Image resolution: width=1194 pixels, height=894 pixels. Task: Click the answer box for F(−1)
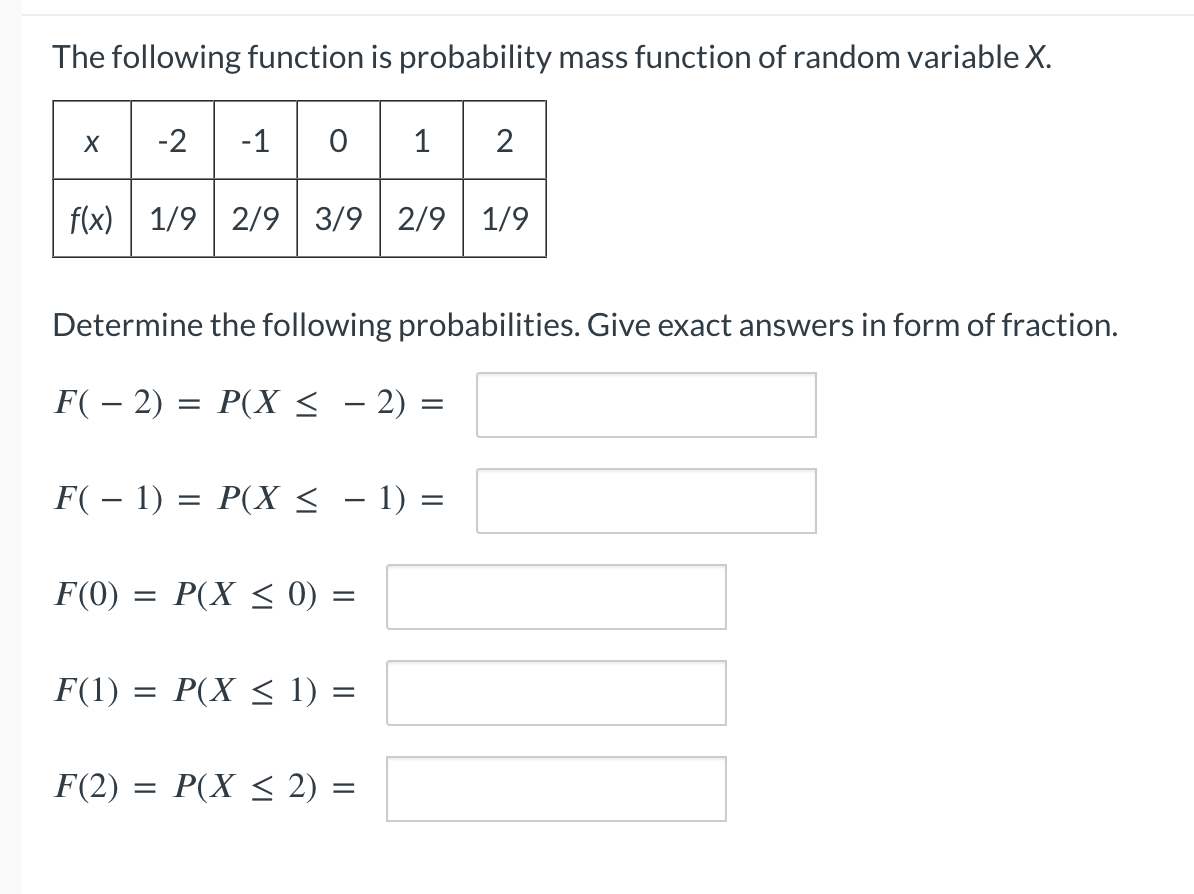pyautogui.click(x=646, y=499)
